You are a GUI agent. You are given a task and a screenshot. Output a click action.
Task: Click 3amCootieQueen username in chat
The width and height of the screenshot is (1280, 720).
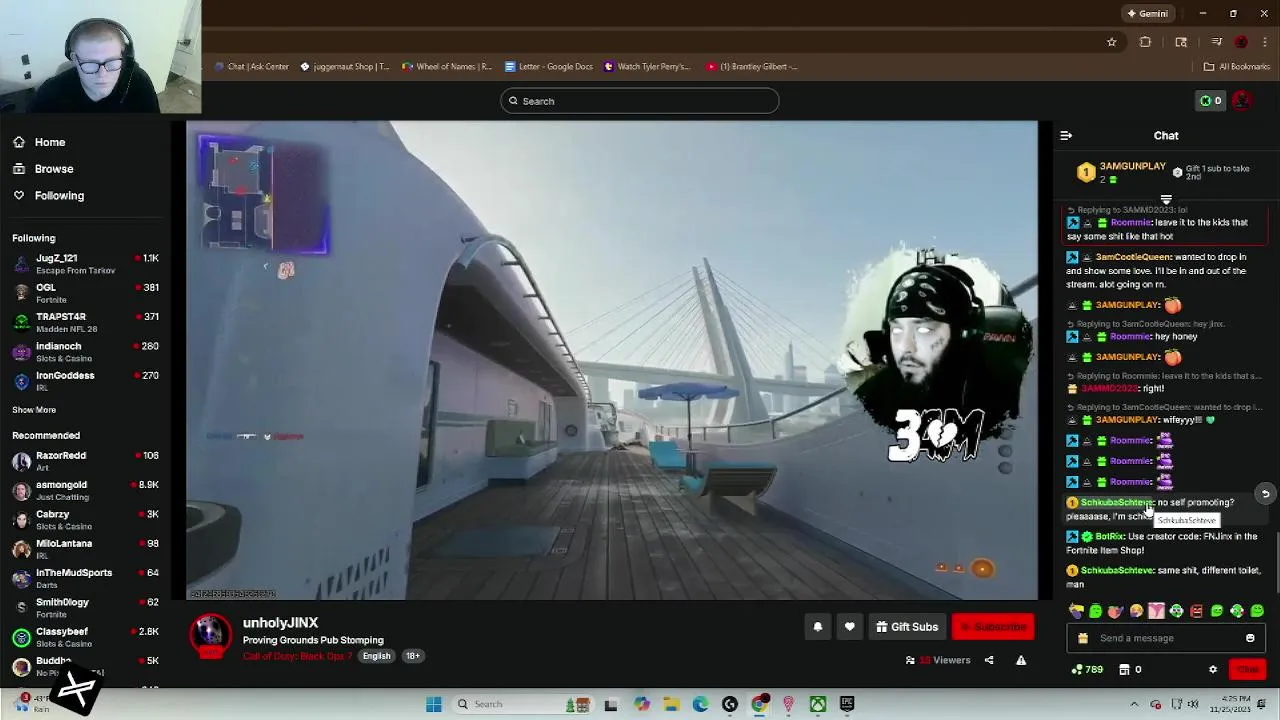(1133, 257)
